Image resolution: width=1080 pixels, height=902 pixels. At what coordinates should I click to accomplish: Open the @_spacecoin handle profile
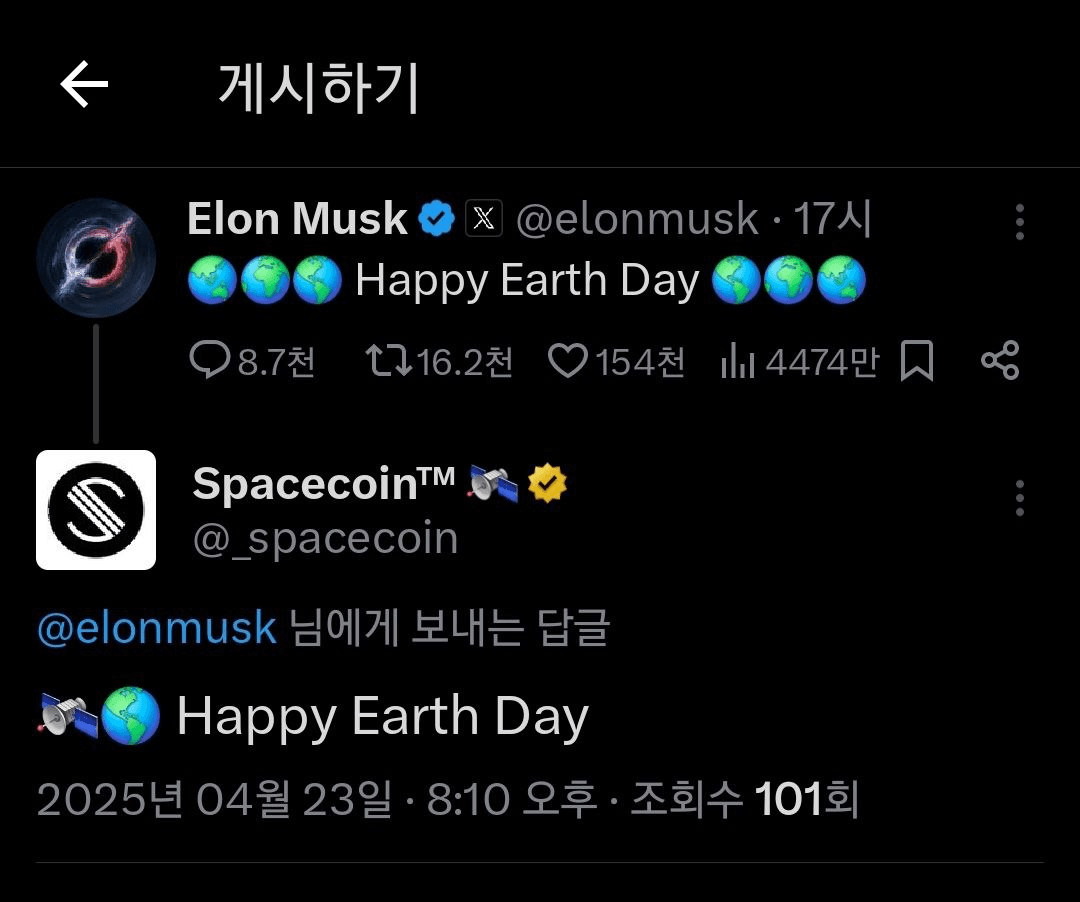click(325, 539)
